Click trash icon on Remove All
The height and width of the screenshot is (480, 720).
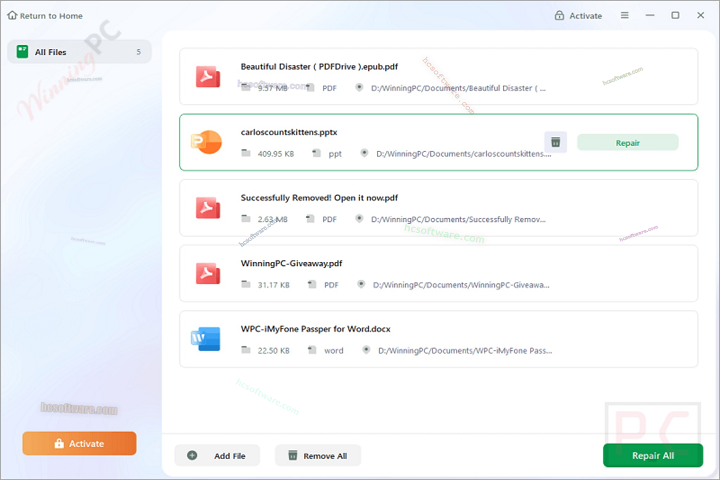pyautogui.click(x=292, y=455)
